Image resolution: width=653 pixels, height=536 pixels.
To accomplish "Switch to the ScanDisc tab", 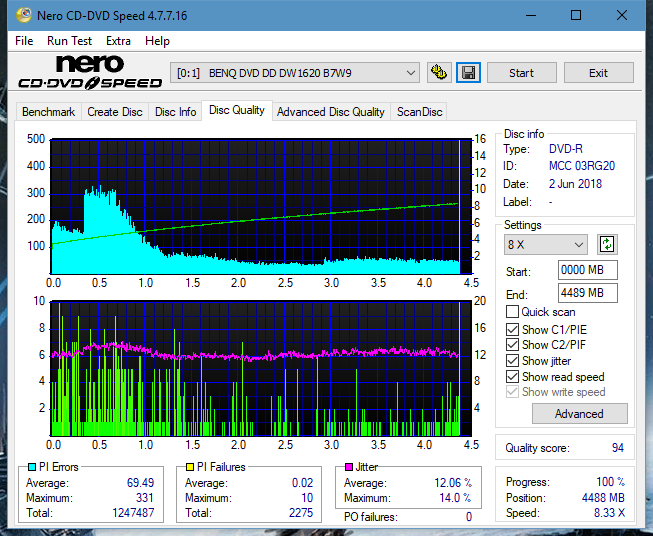I will (419, 112).
